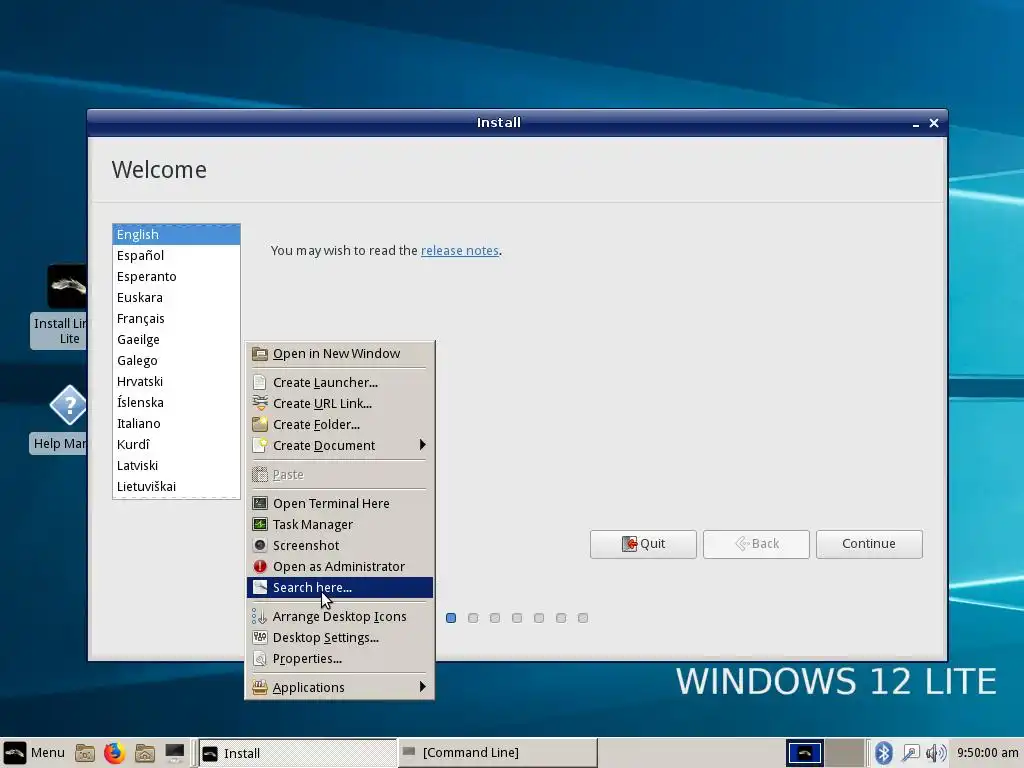This screenshot has height=768, width=1024.
Task: Click the Properties magnifier icon
Action: 260,658
